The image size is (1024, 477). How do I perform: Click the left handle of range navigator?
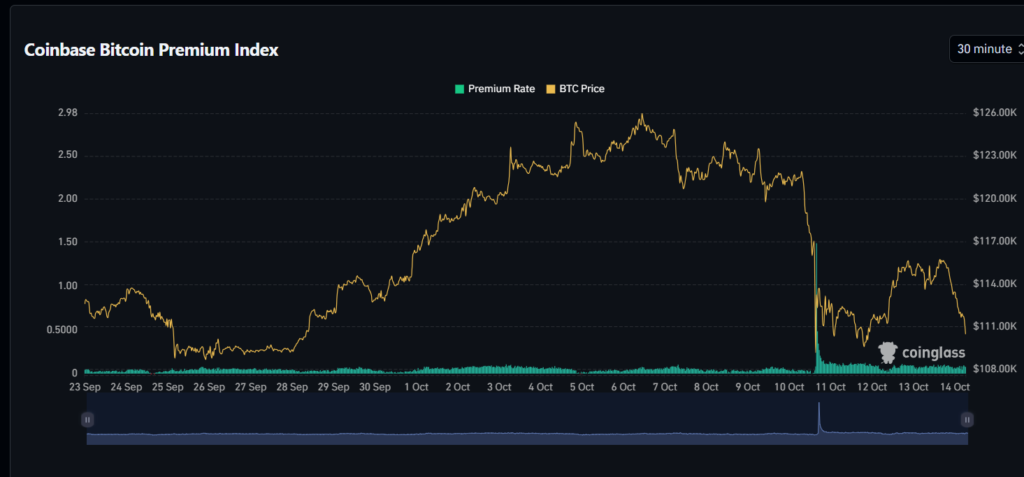tap(87, 420)
